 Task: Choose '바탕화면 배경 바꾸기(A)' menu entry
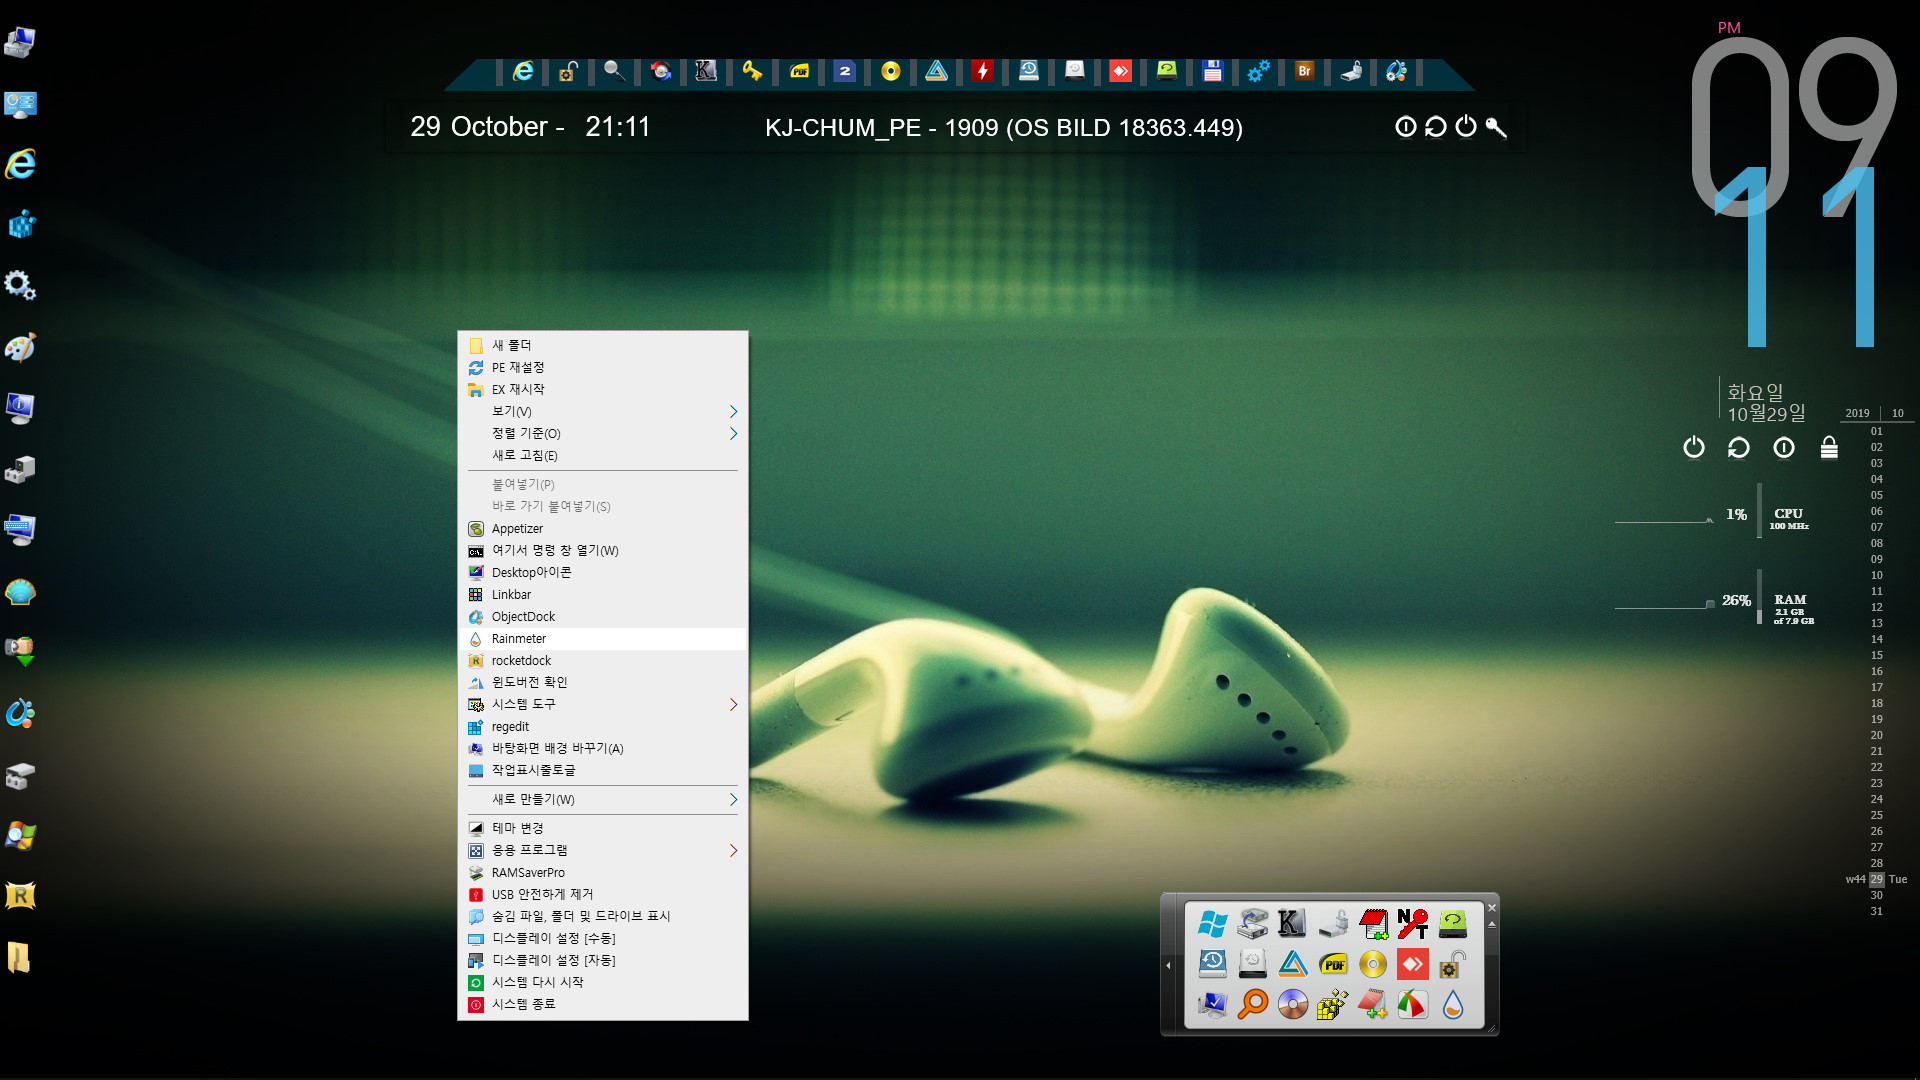tap(602, 748)
